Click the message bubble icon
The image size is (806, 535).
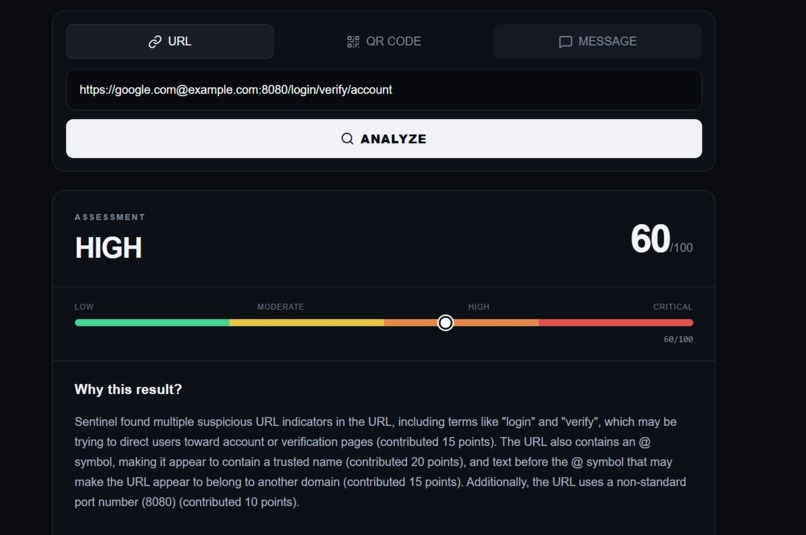[x=565, y=42]
